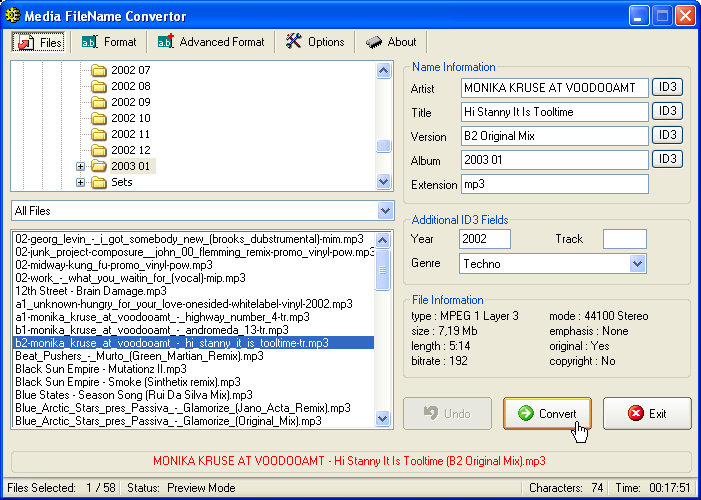Click the ID3 button next to Title
701x500 pixels.
pyautogui.click(x=667, y=111)
